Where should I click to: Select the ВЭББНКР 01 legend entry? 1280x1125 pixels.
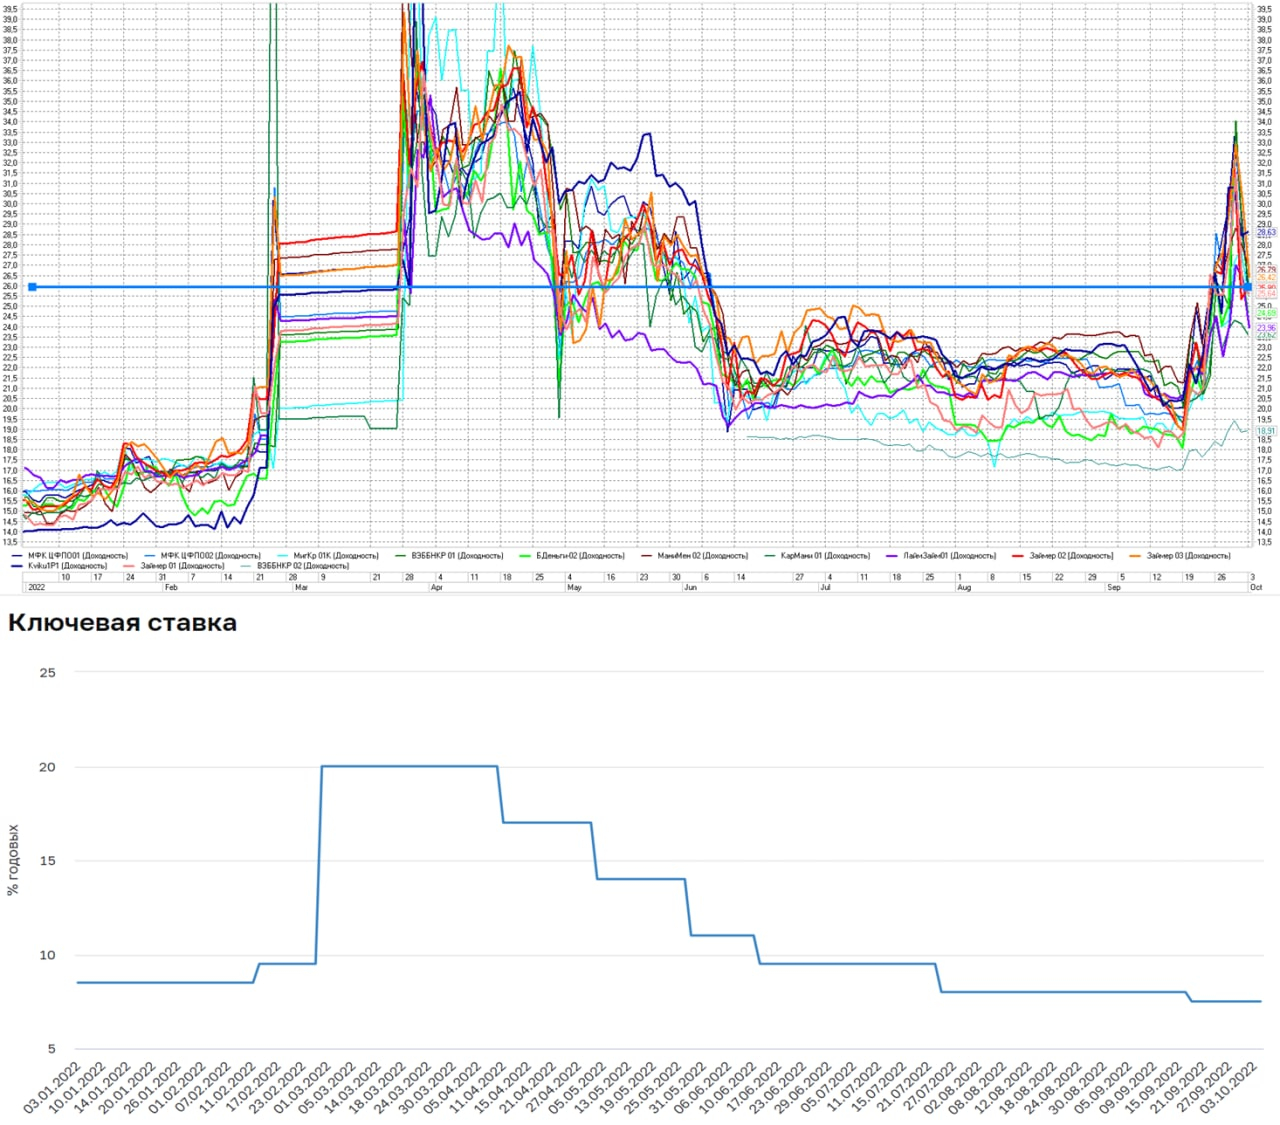click(449, 555)
